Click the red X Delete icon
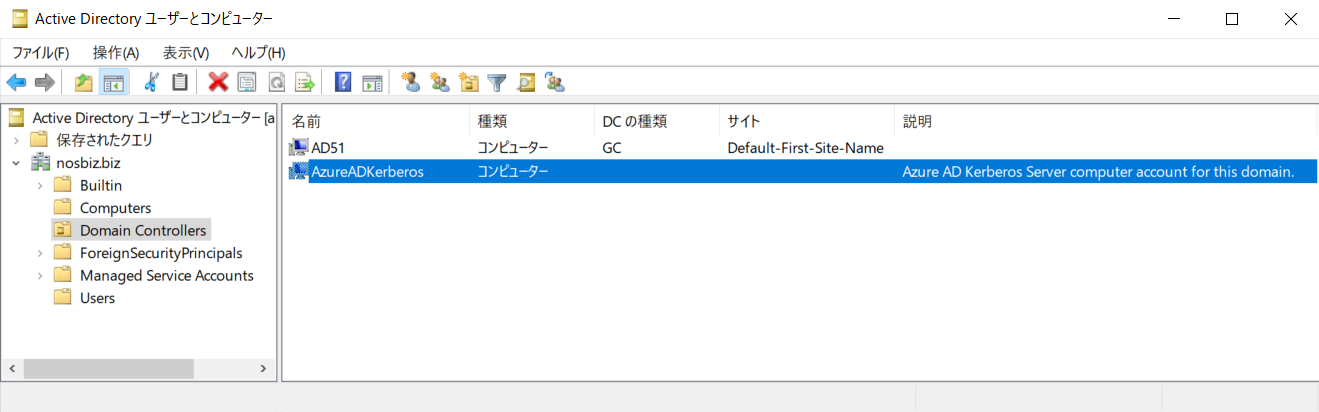Viewport: 1319px width, 412px height. [x=218, y=82]
